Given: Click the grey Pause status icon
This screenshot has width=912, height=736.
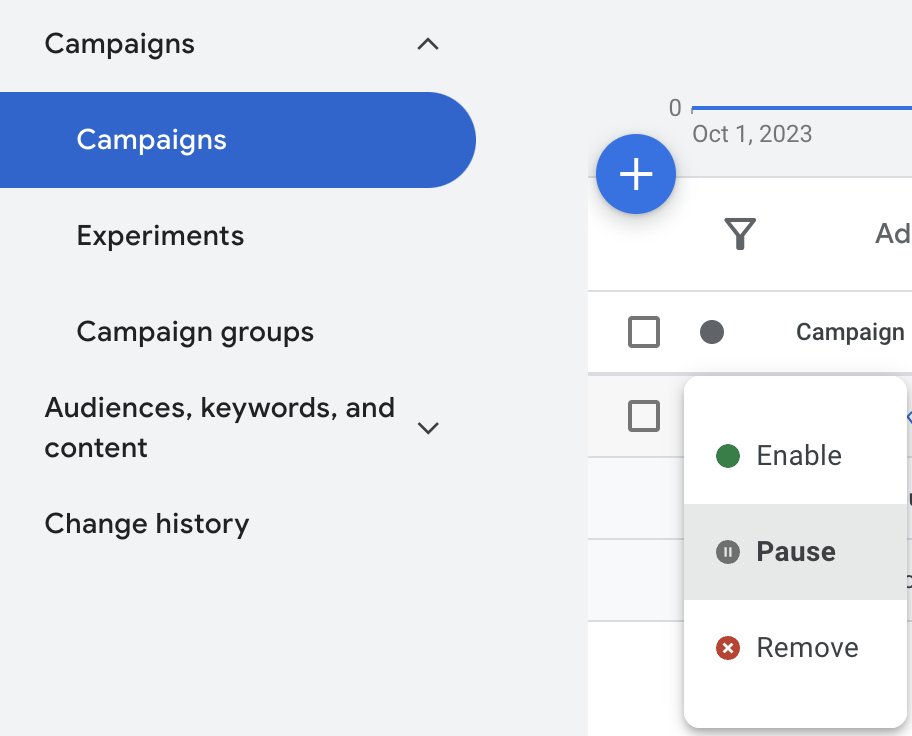Looking at the screenshot, I should click(727, 551).
